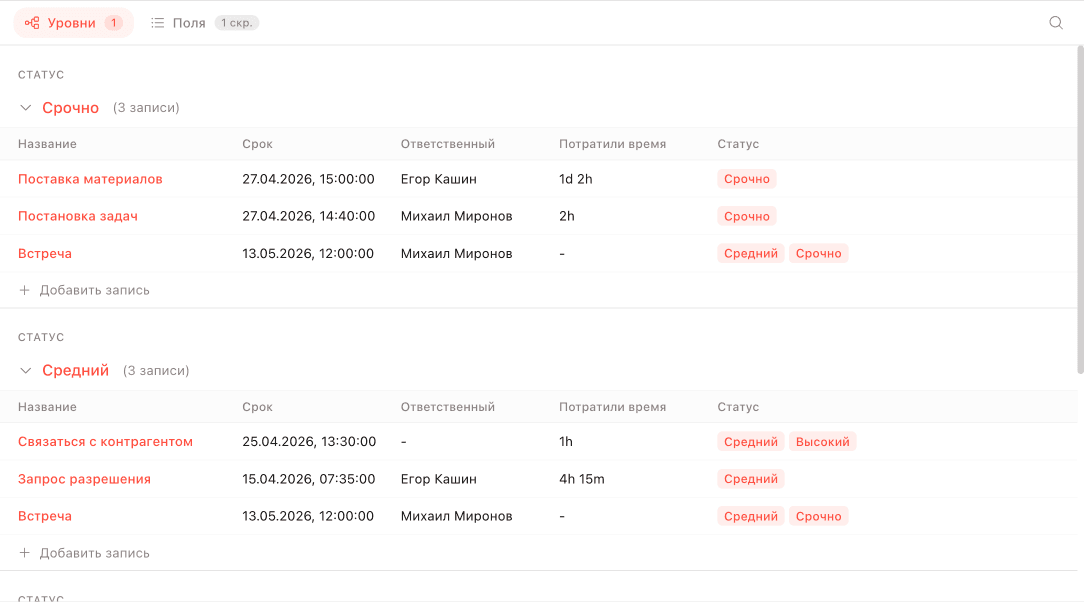Screen dimensions: 1084x602
Task: Click Михаил Миронов in Постановка задач row
Action: [x=456, y=216]
